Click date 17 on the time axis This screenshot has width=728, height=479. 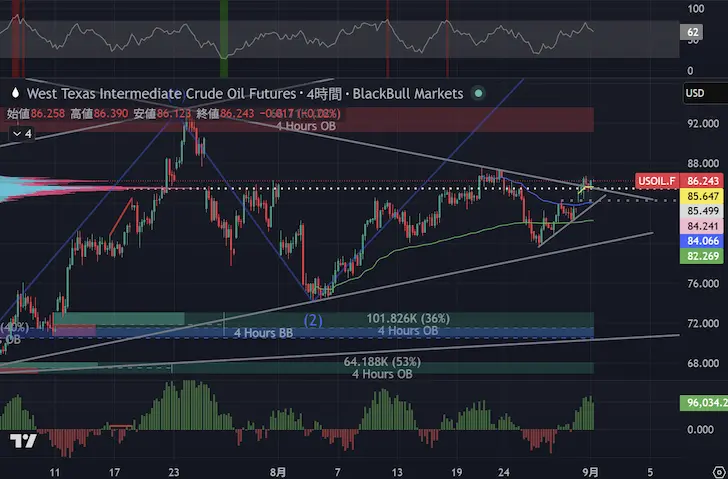coord(114,473)
